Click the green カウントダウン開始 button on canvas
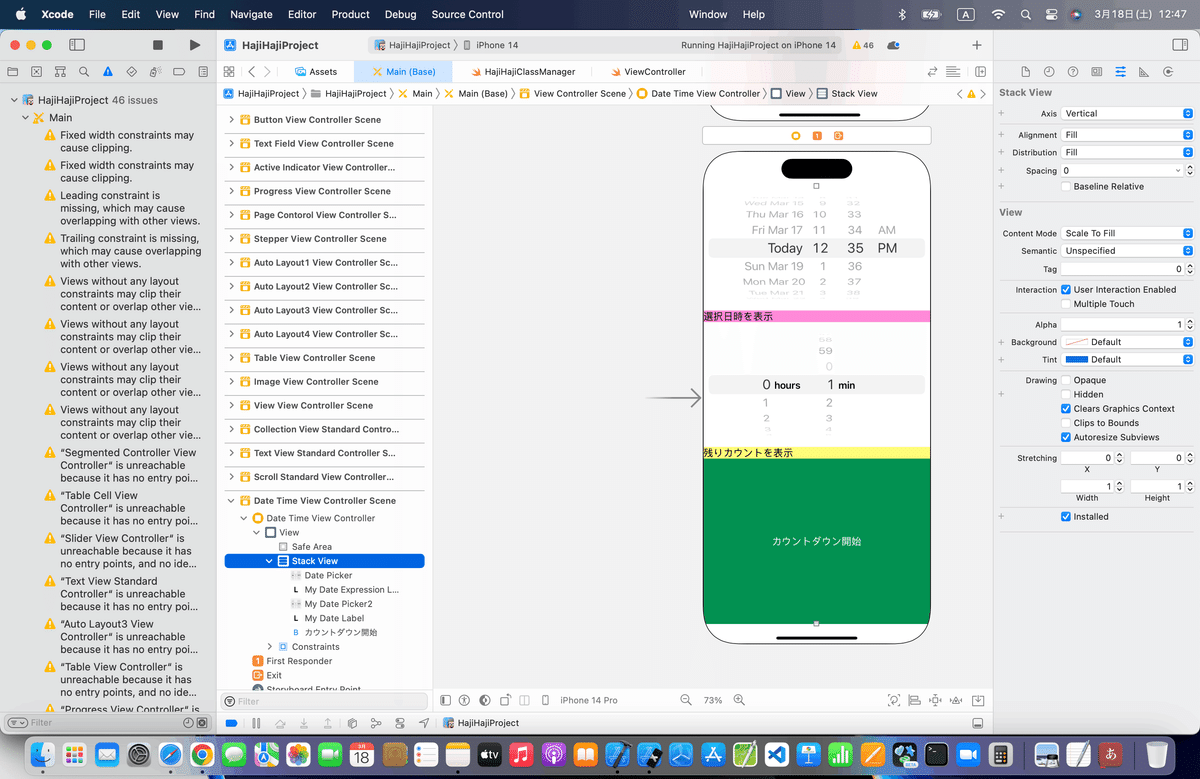The height and width of the screenshot is (779, 1200). click(x=817, y=541)
